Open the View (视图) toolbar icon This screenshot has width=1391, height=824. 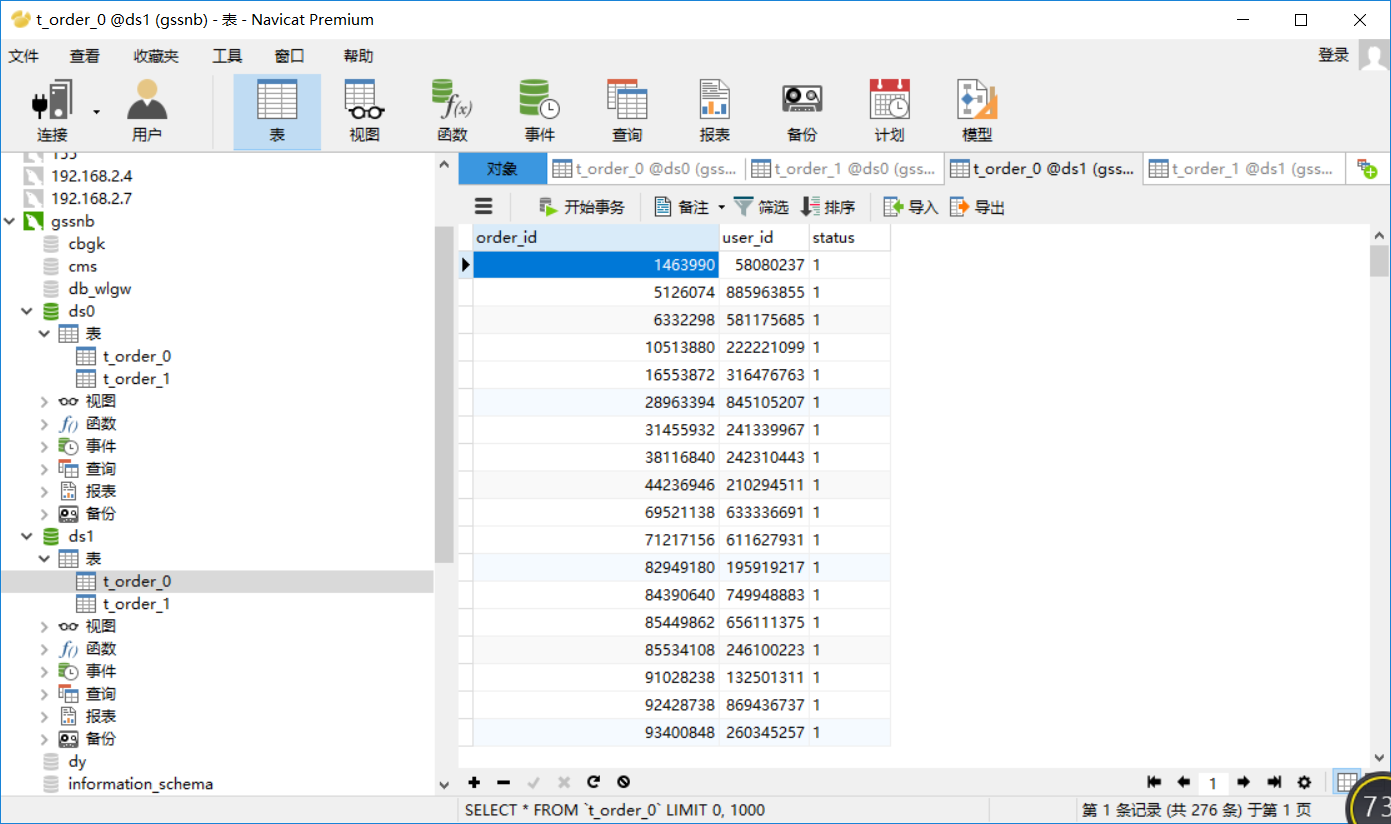[x=365, y=111]
